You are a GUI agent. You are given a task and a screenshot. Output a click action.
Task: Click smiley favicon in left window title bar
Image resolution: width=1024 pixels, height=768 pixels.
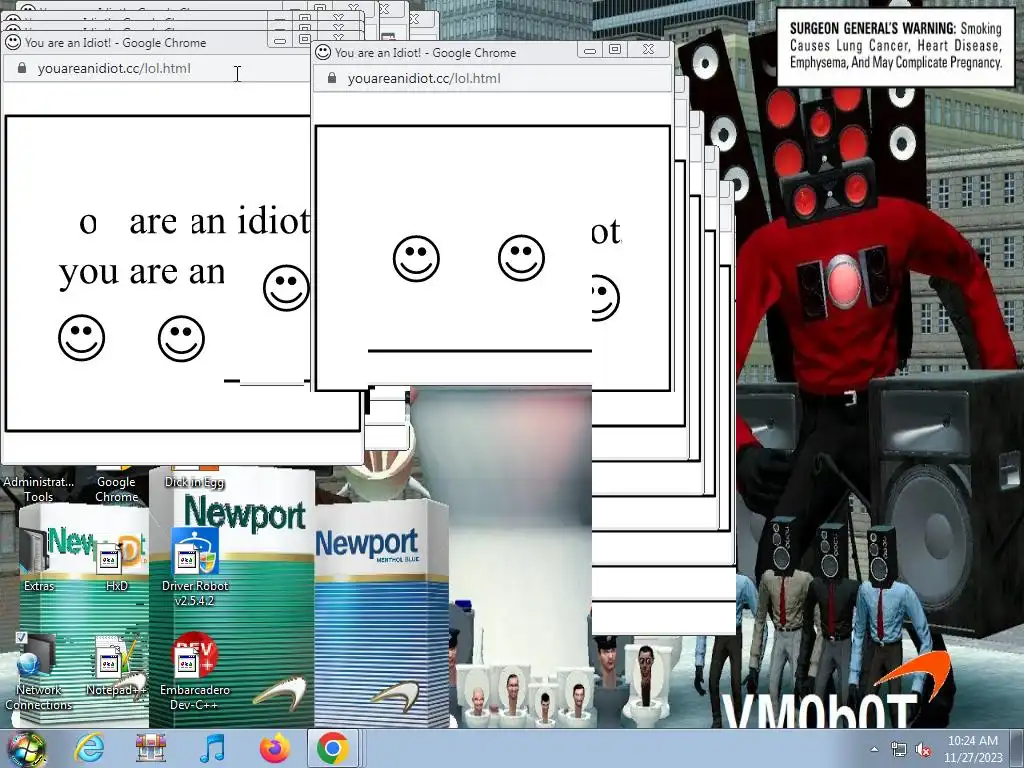point(12,42)
